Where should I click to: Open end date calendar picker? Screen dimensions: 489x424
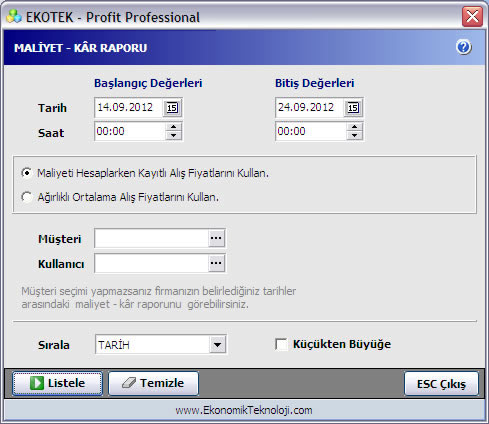point(353,108)
